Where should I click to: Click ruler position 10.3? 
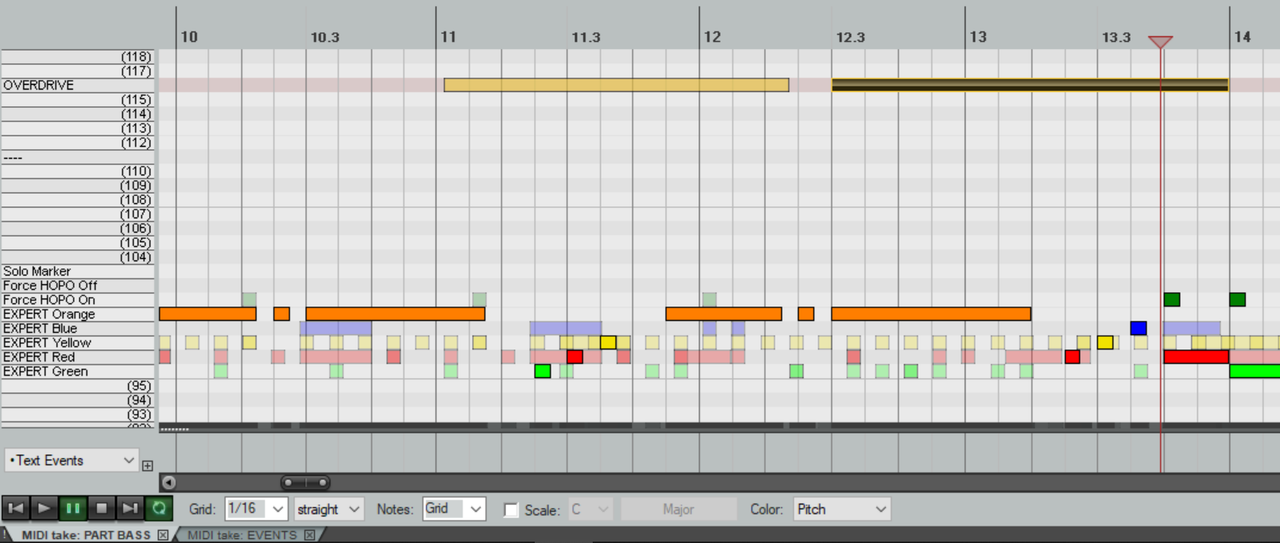(x=325, y=37)
